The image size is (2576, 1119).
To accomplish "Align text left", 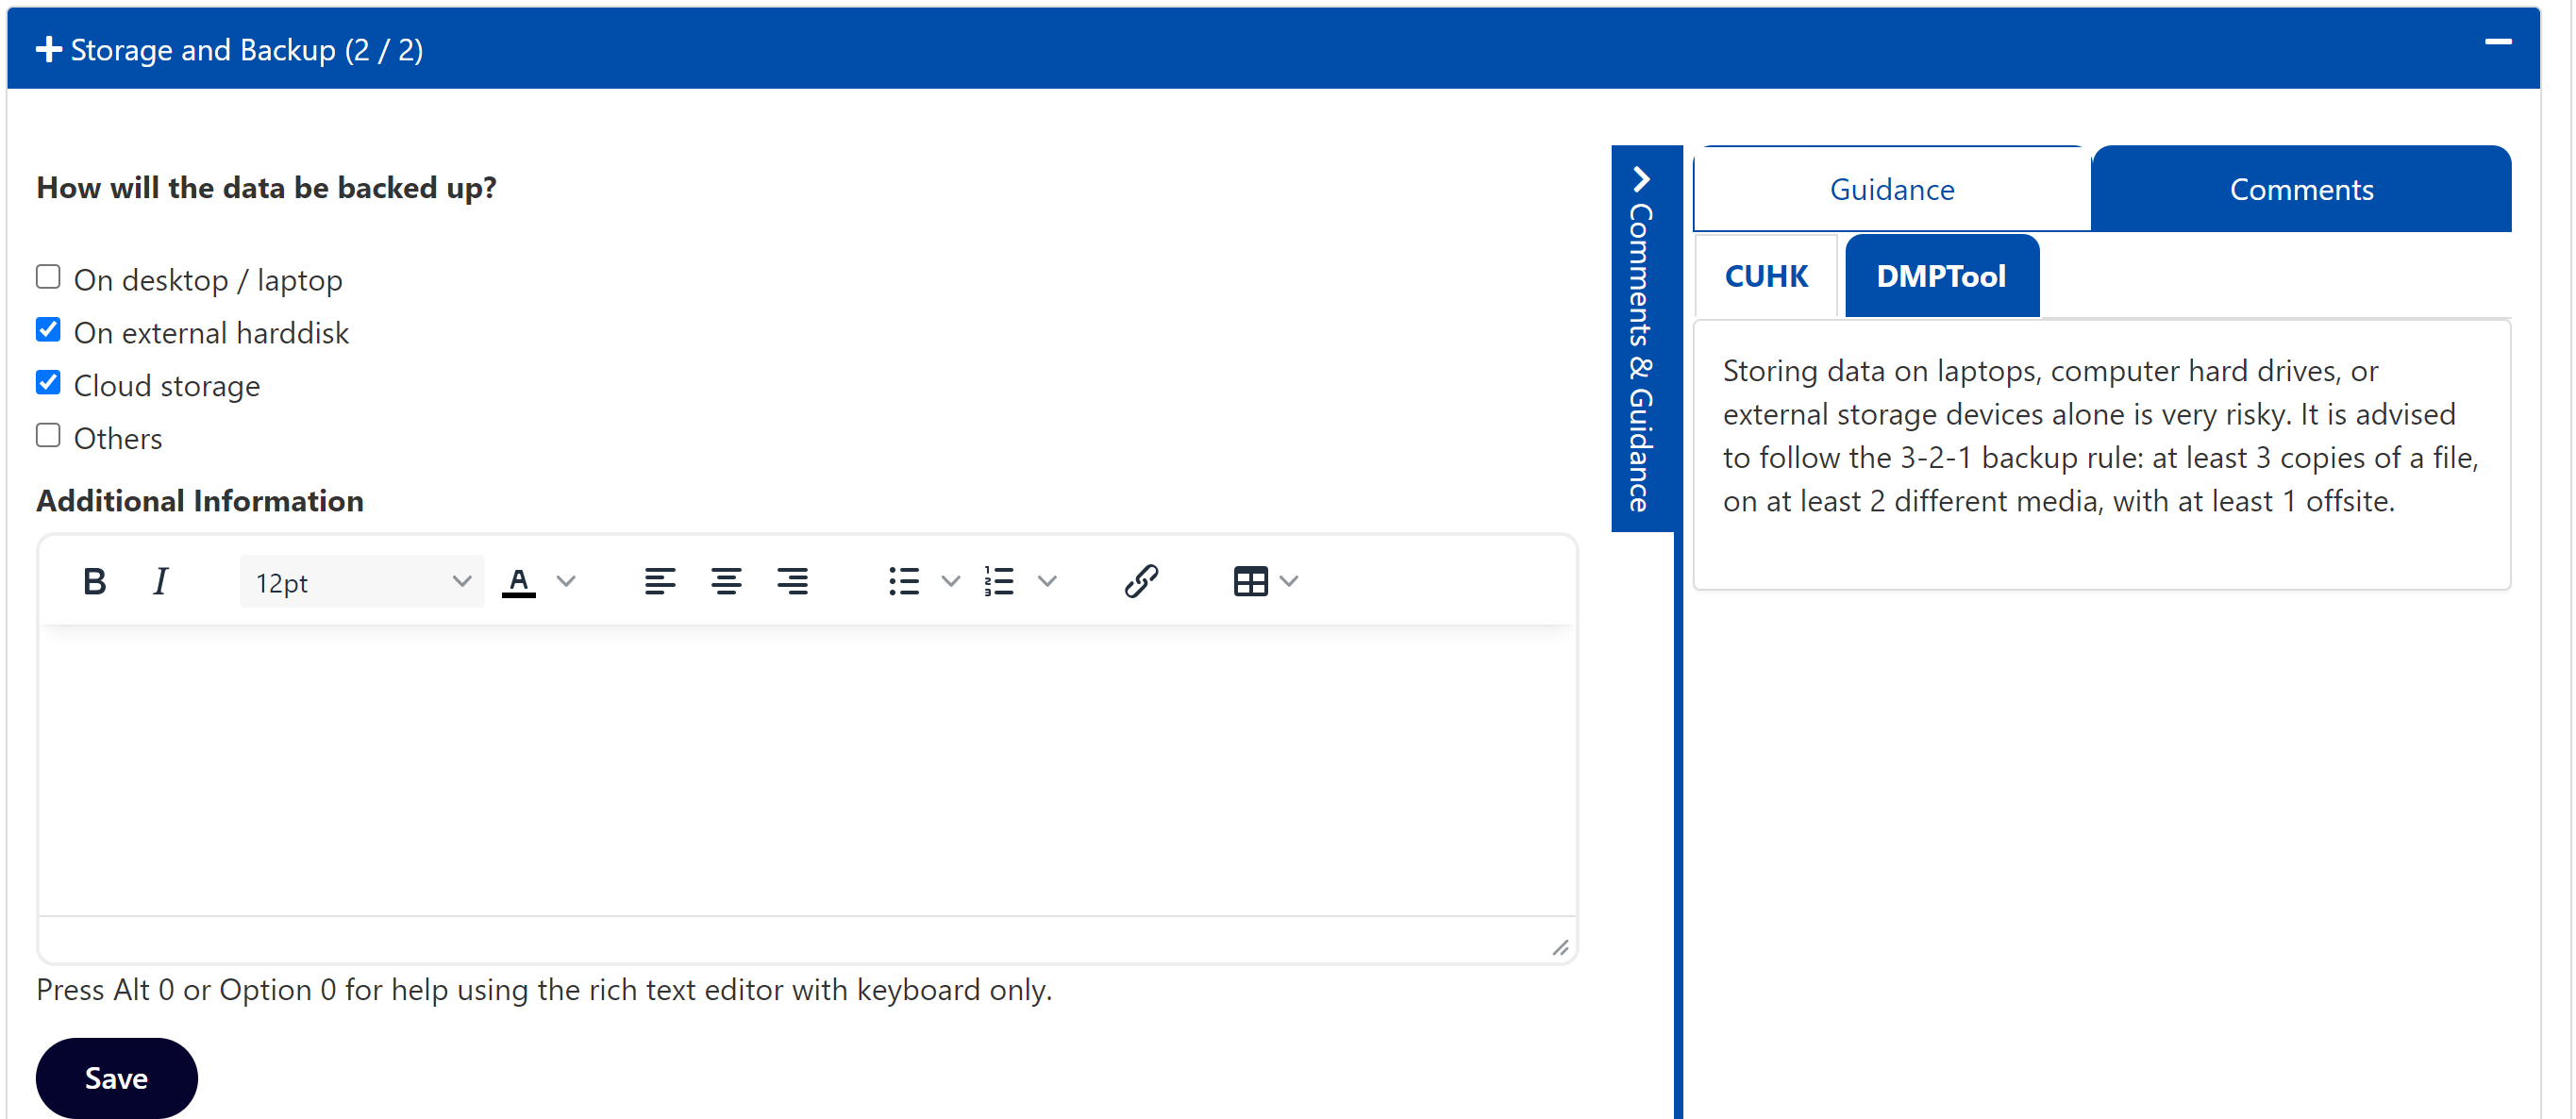I will pyautogui.click(x=659, y=581).
